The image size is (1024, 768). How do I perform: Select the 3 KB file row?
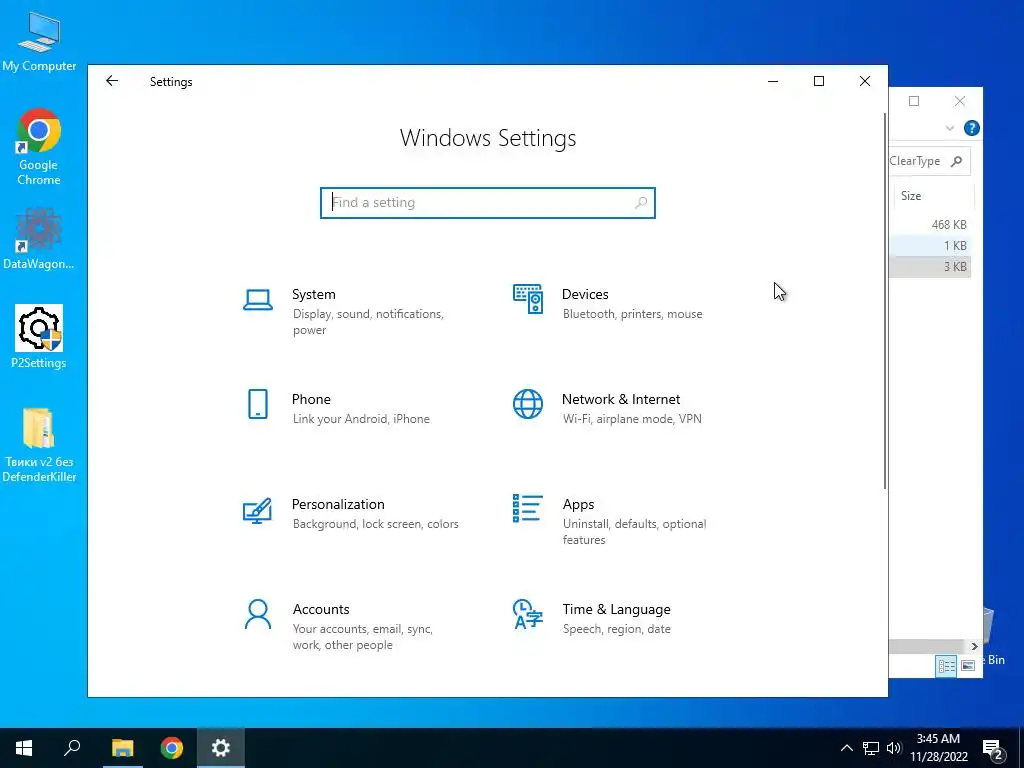[930, 266]
